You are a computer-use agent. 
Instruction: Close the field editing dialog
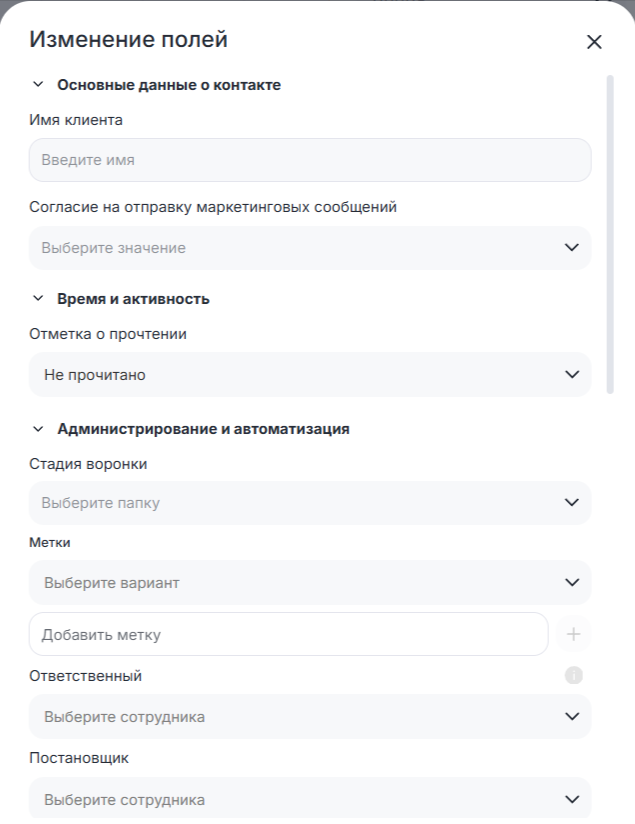(594, 42)
